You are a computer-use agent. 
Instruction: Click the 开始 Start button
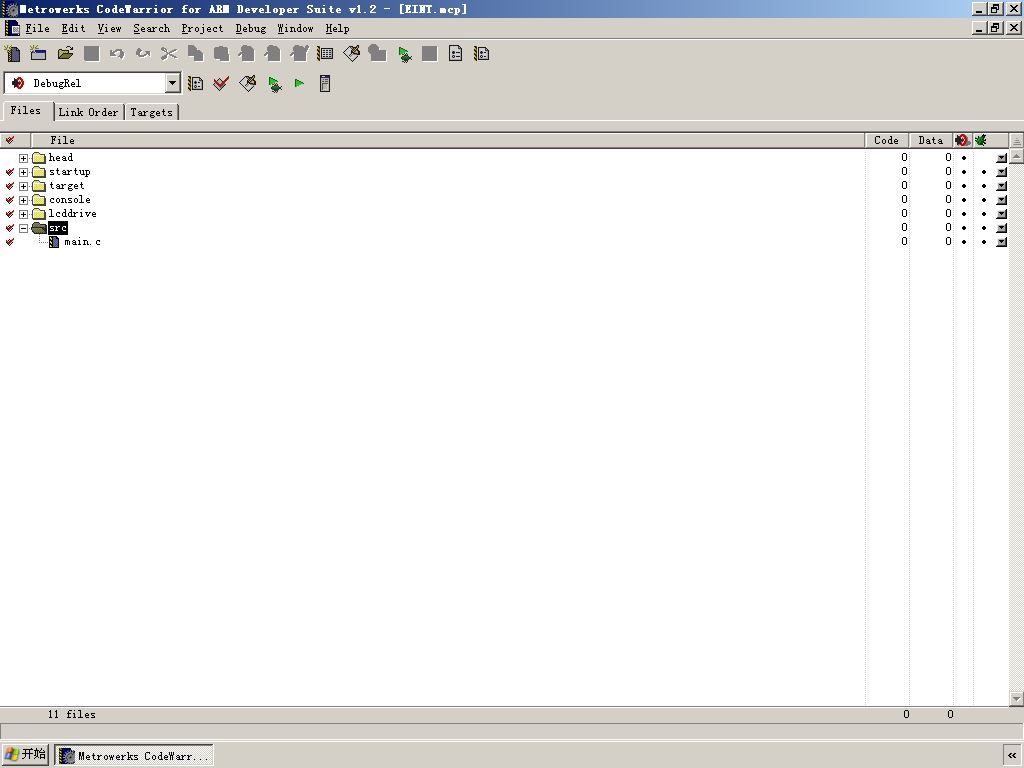tap(25, 754)
